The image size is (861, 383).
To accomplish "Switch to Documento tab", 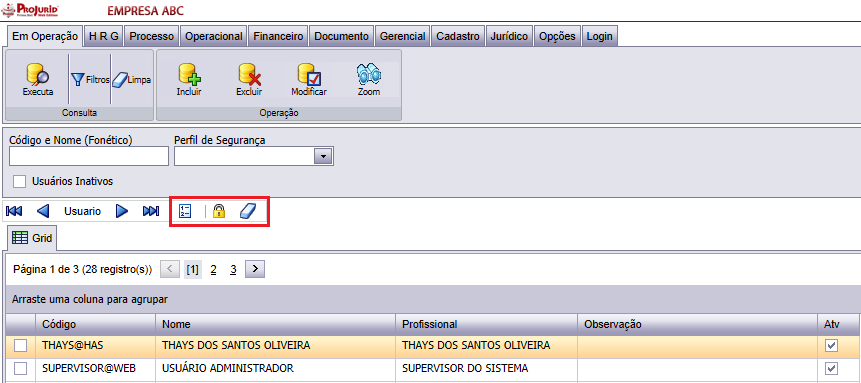I will 342,36.
